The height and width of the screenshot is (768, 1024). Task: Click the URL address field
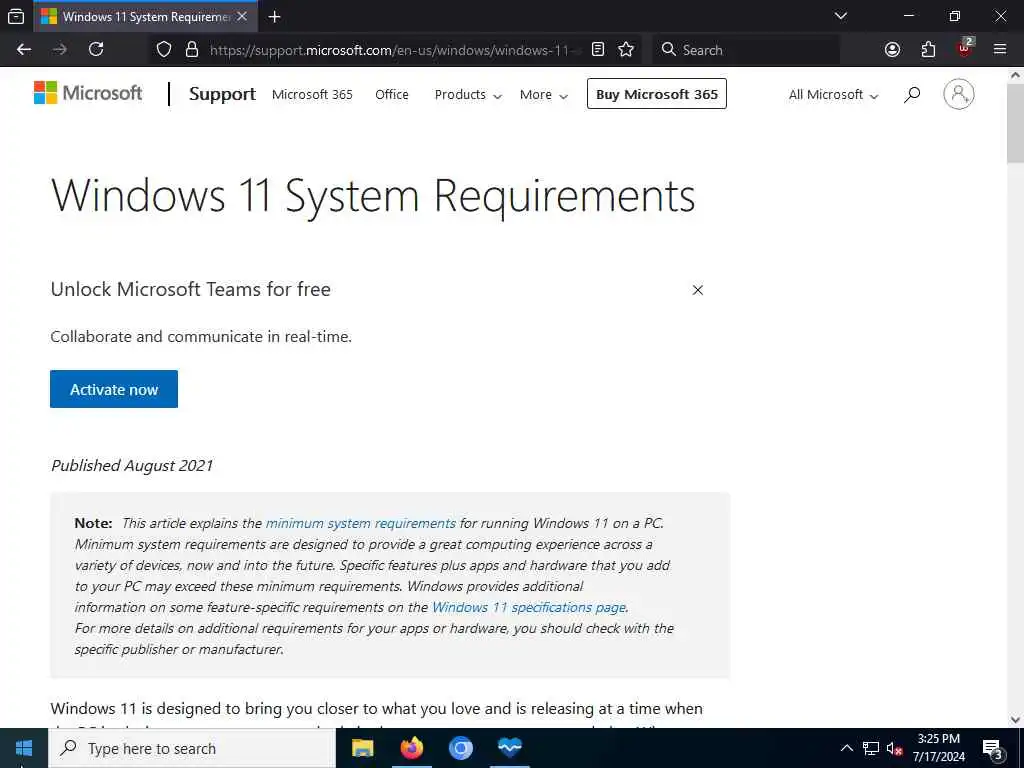(394, 50)
